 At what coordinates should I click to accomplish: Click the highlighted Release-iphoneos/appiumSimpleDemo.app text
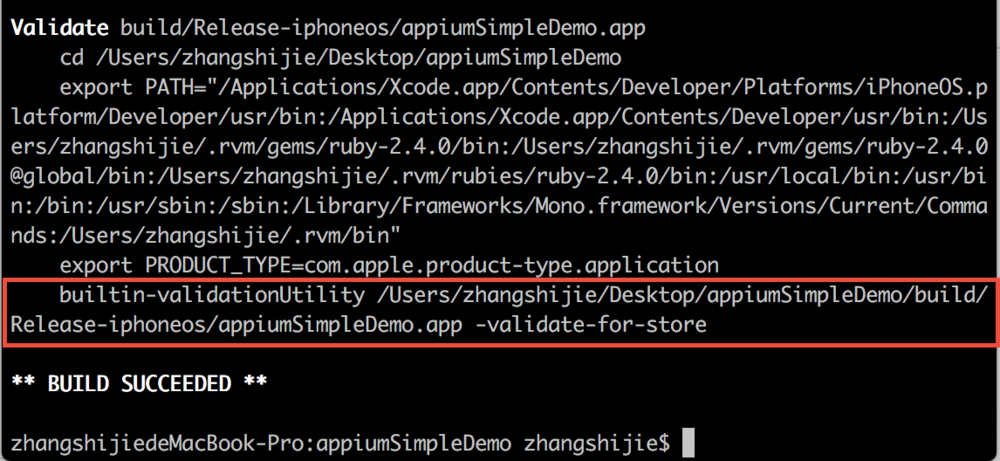(x=237, y=325)
